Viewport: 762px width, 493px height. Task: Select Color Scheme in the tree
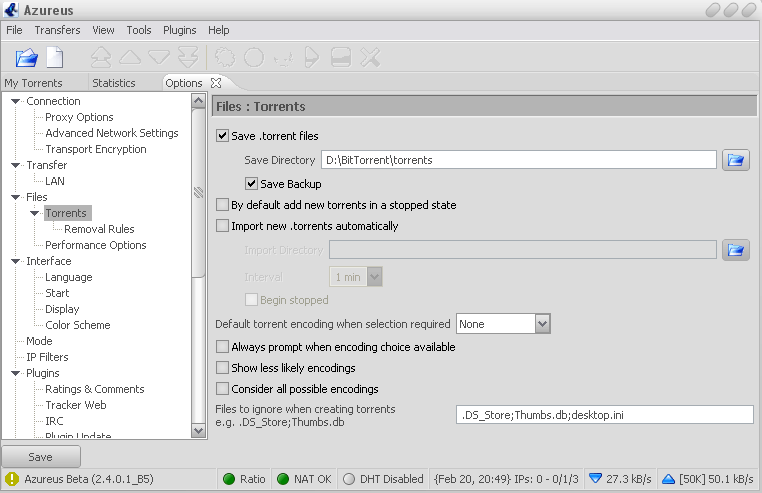click(78, 325)
